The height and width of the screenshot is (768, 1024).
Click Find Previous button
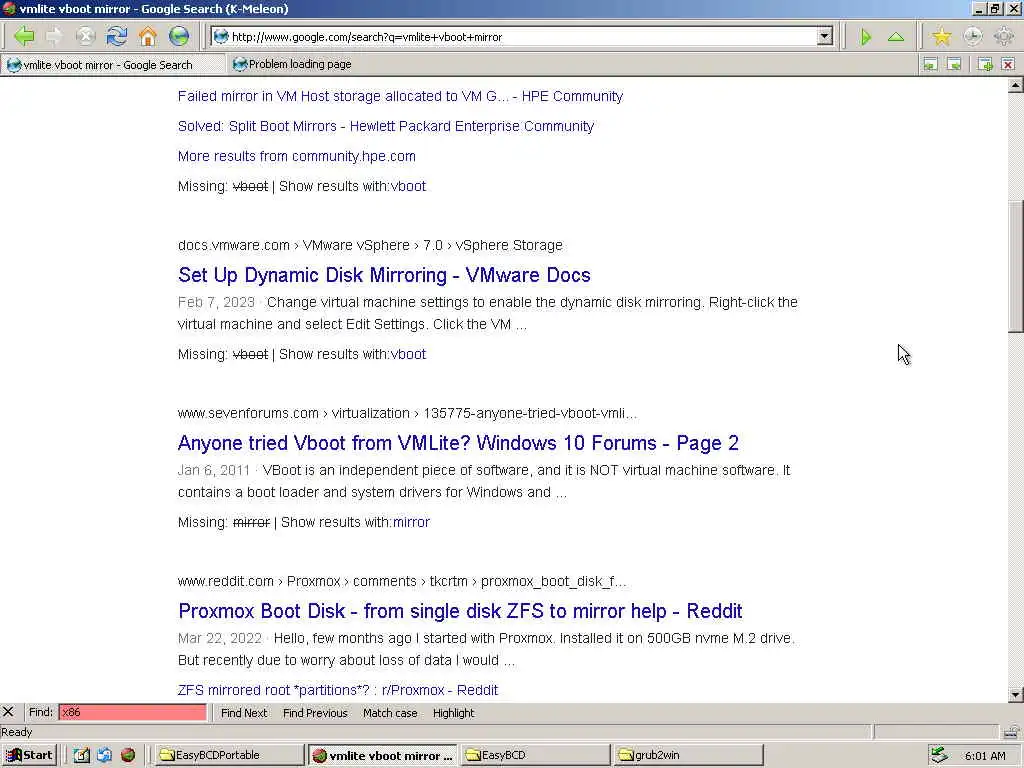[x=315, y=712]
